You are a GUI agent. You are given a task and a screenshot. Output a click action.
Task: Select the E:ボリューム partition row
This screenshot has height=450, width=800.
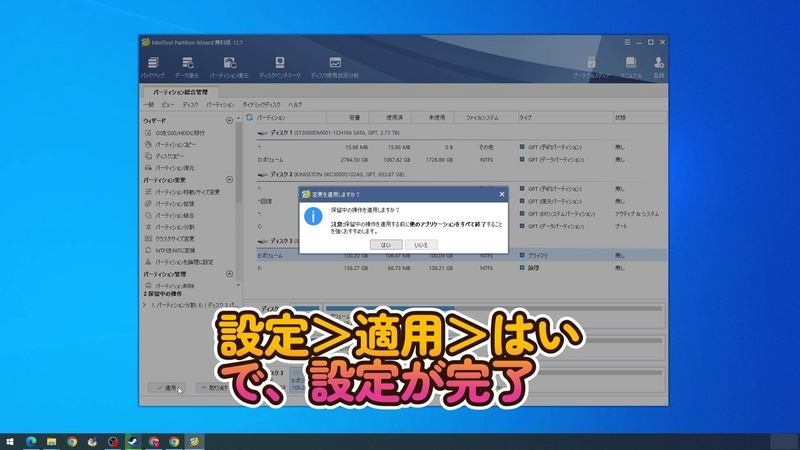coord(462,256)
